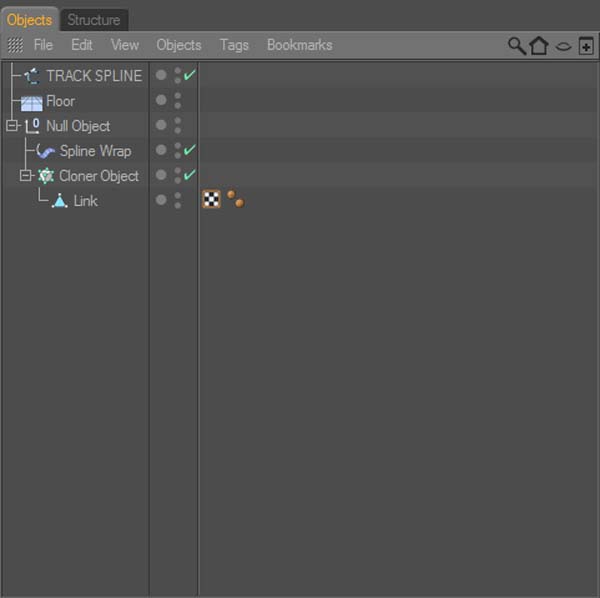Click the Floor object icon

31,103
